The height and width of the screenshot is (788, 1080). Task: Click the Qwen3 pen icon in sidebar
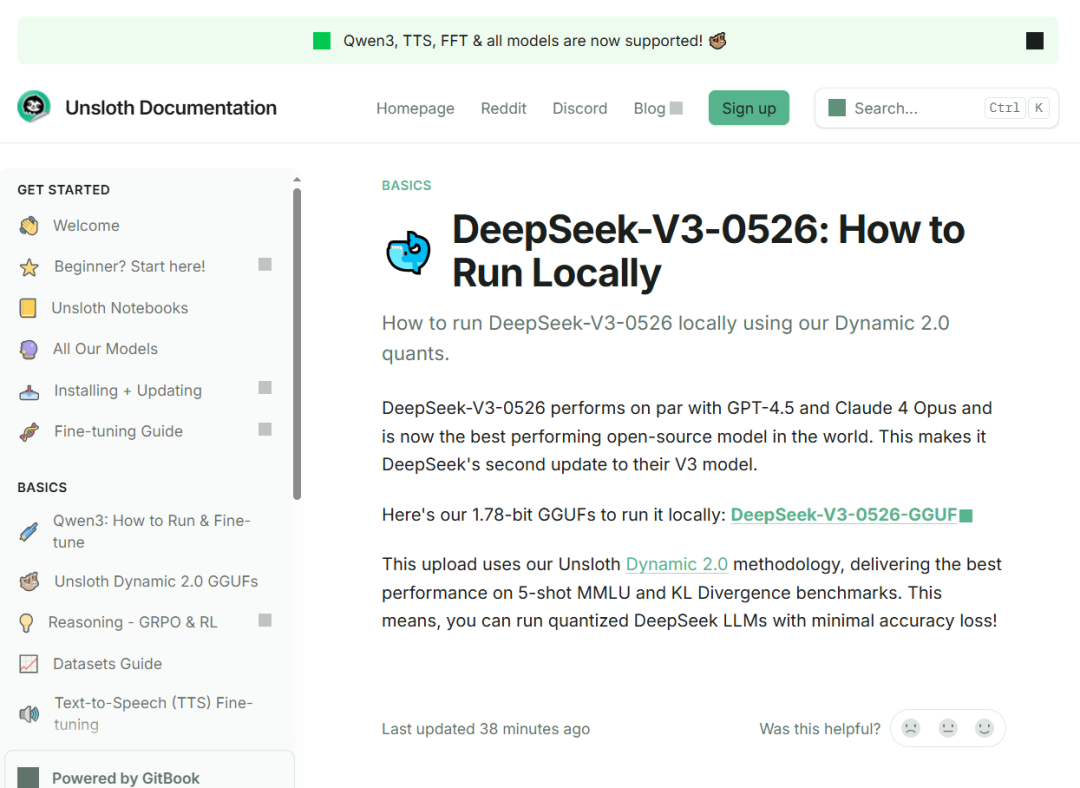coord(29,531)
